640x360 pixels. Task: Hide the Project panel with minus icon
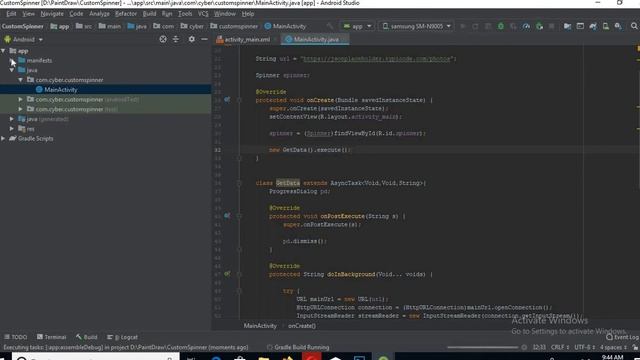pos(204,39)
